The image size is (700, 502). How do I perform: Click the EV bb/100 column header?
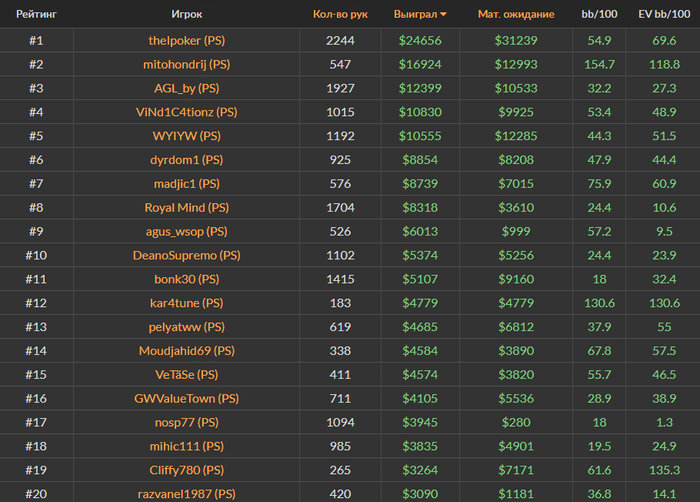(x=663, y=15)
